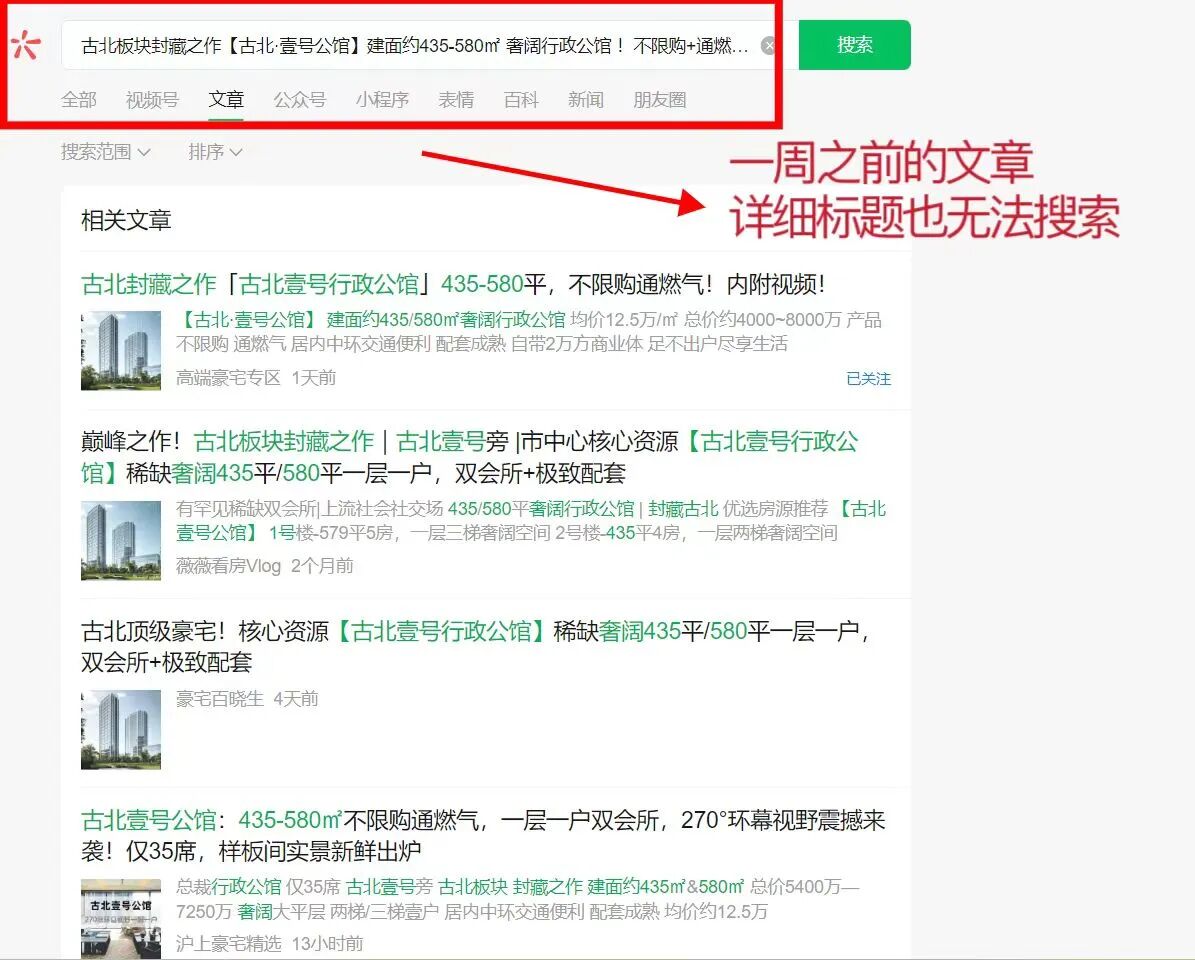Switch to the 表情 tab
The height and width of the screenshot is (960, 1195).
[x=457, y=100]
